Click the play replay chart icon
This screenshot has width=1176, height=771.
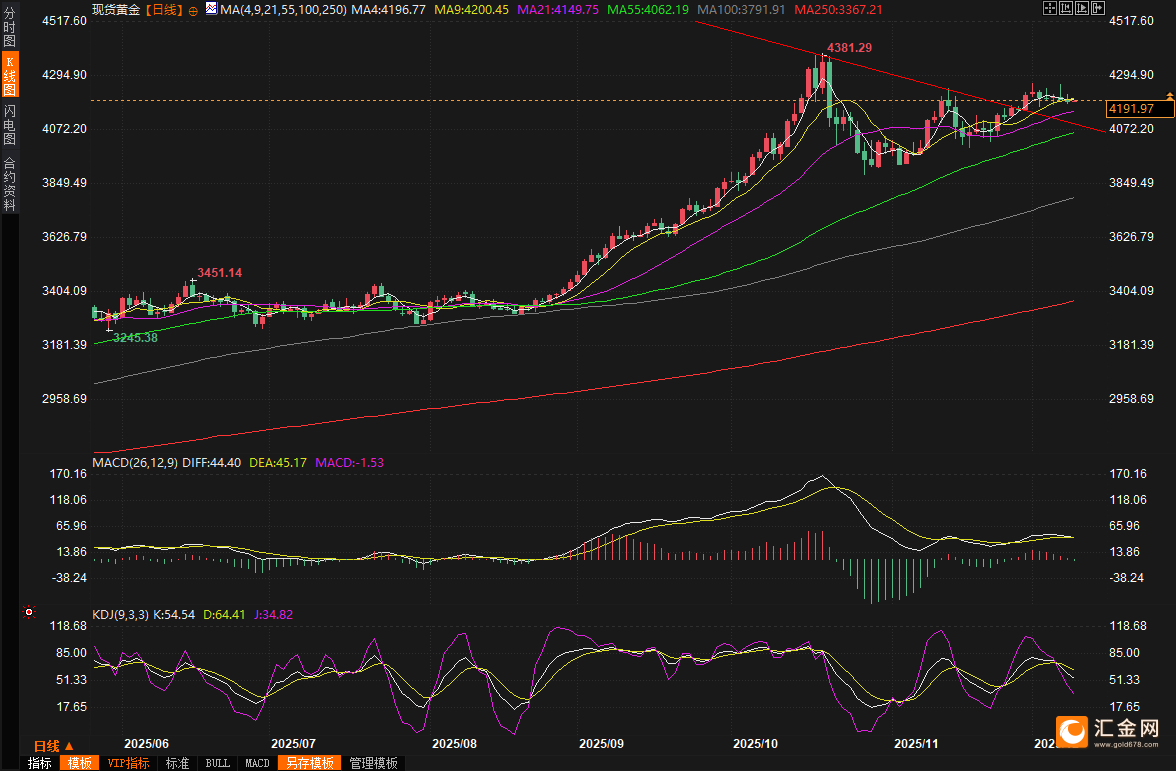[x=1082, y=8]
